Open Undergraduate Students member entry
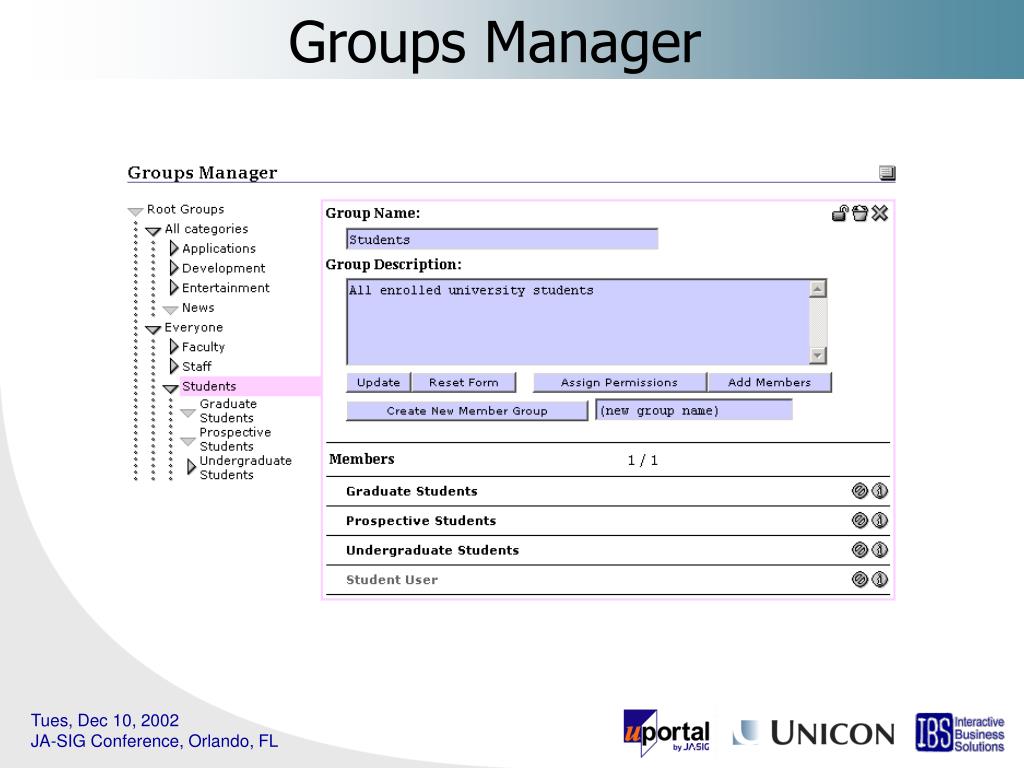The image size is (1024, 768). tap(432, 550)
